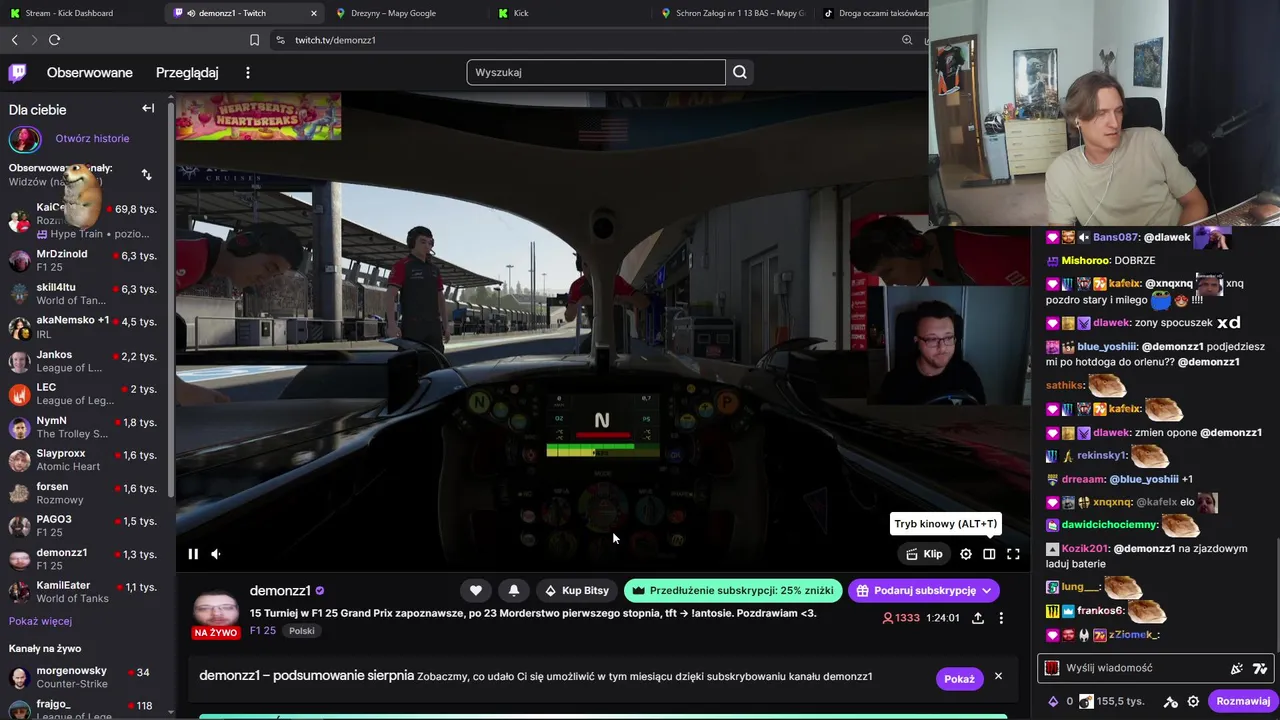Close the demonzz1 - Twitch browser tab
The height and width of the screenshot is (720, 1280).
tap(314, 13)
